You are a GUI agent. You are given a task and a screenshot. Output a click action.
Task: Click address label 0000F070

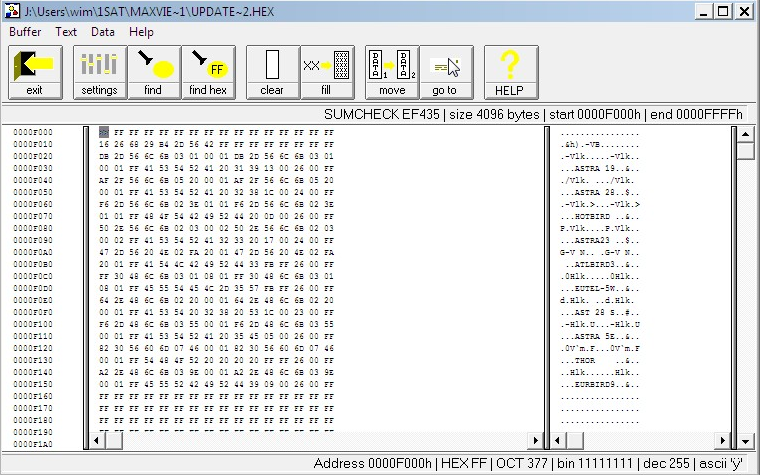coord(33,217)
